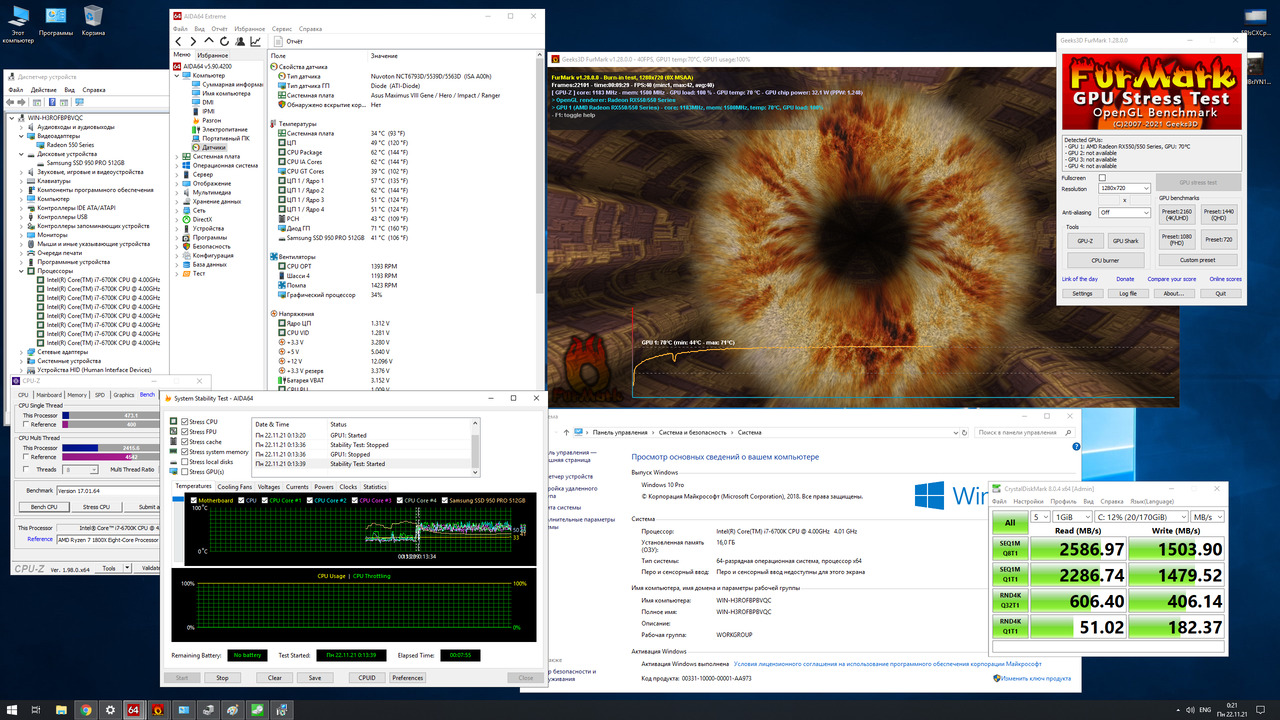This screenshot has width=1280, height=720.
Task: Click the AIDA64 users toolbar icon
Action: coord(240,42)
